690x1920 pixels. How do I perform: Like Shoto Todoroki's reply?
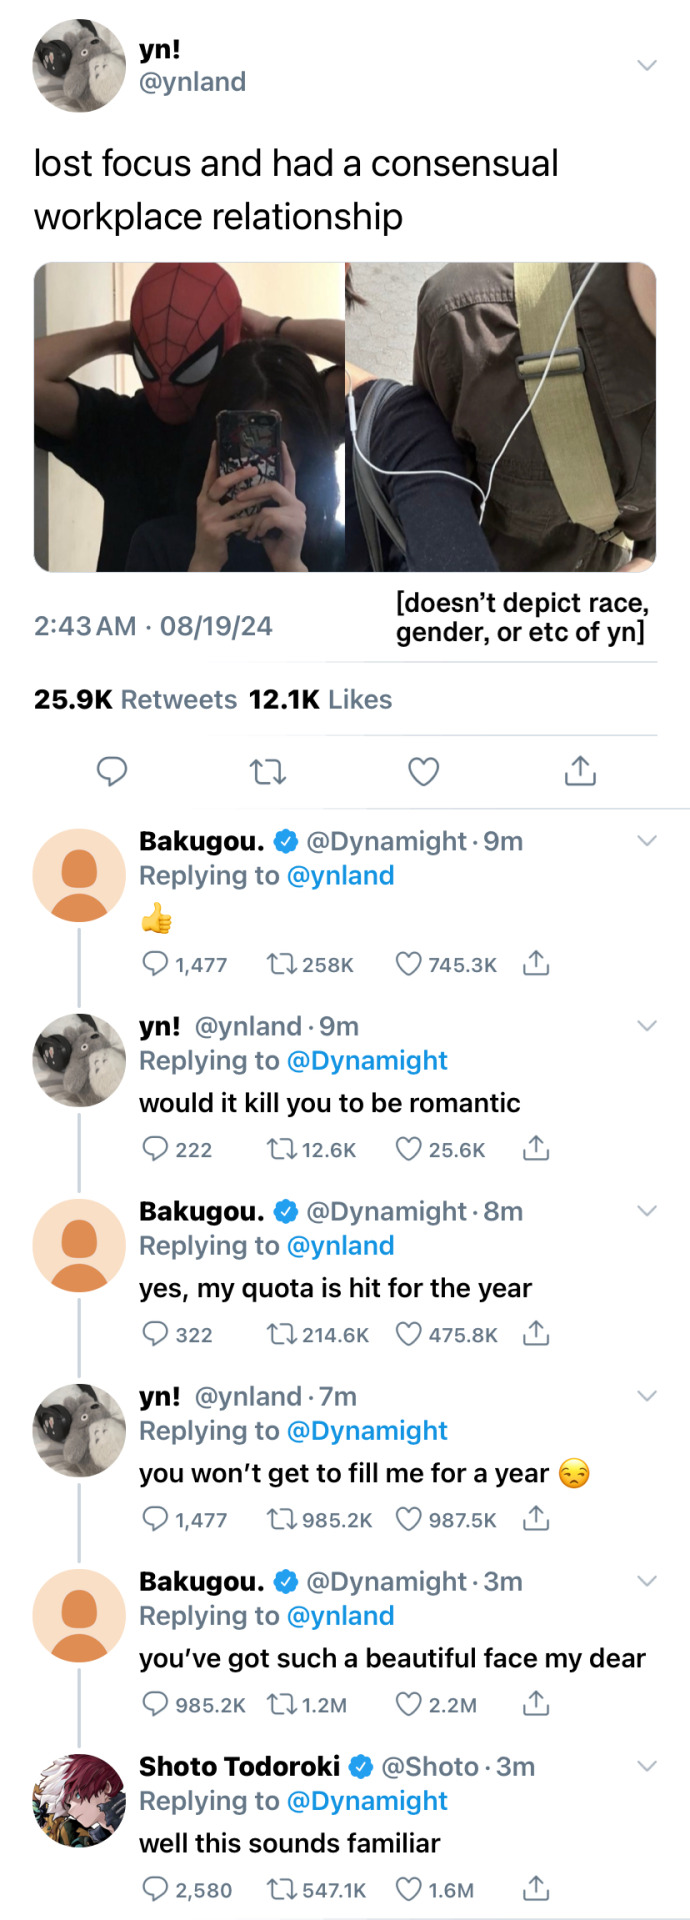pyautogui.click(x=408, y=1889)
